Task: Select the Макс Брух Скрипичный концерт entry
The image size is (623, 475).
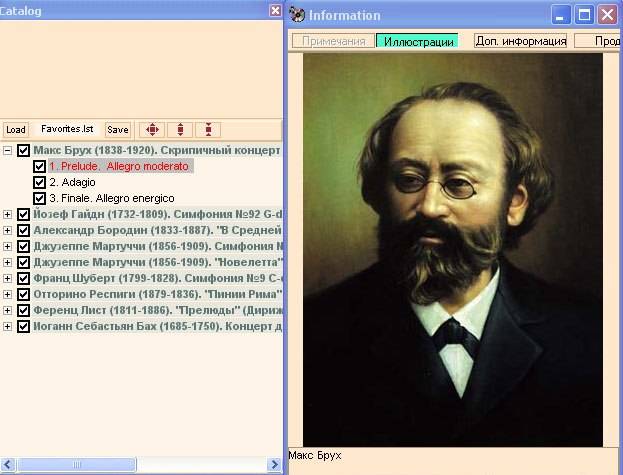Action: pos(157,151)
